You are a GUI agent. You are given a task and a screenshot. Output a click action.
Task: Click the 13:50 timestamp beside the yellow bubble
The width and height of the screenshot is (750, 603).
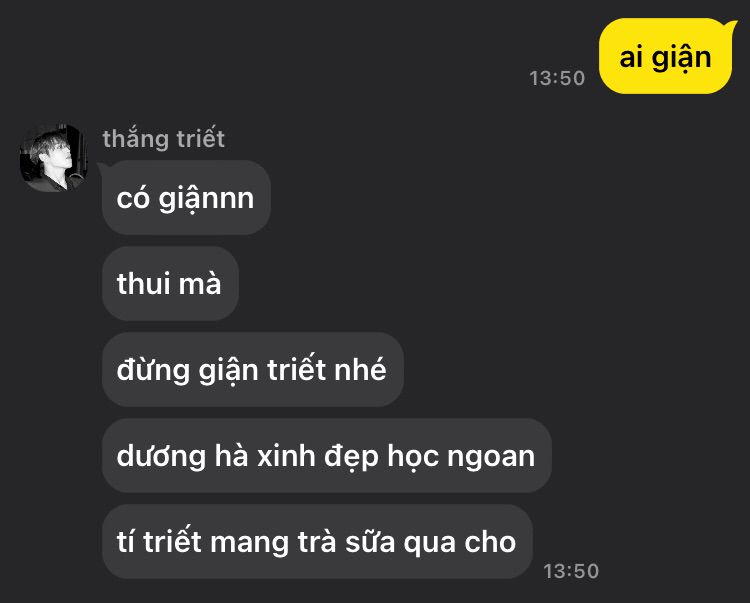557,78
